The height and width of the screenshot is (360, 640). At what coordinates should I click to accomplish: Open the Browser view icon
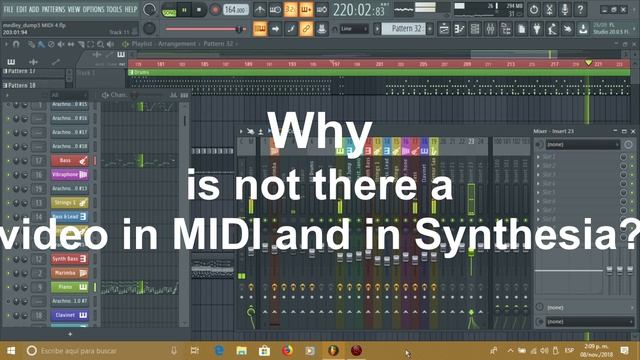(x=506, y=29)
